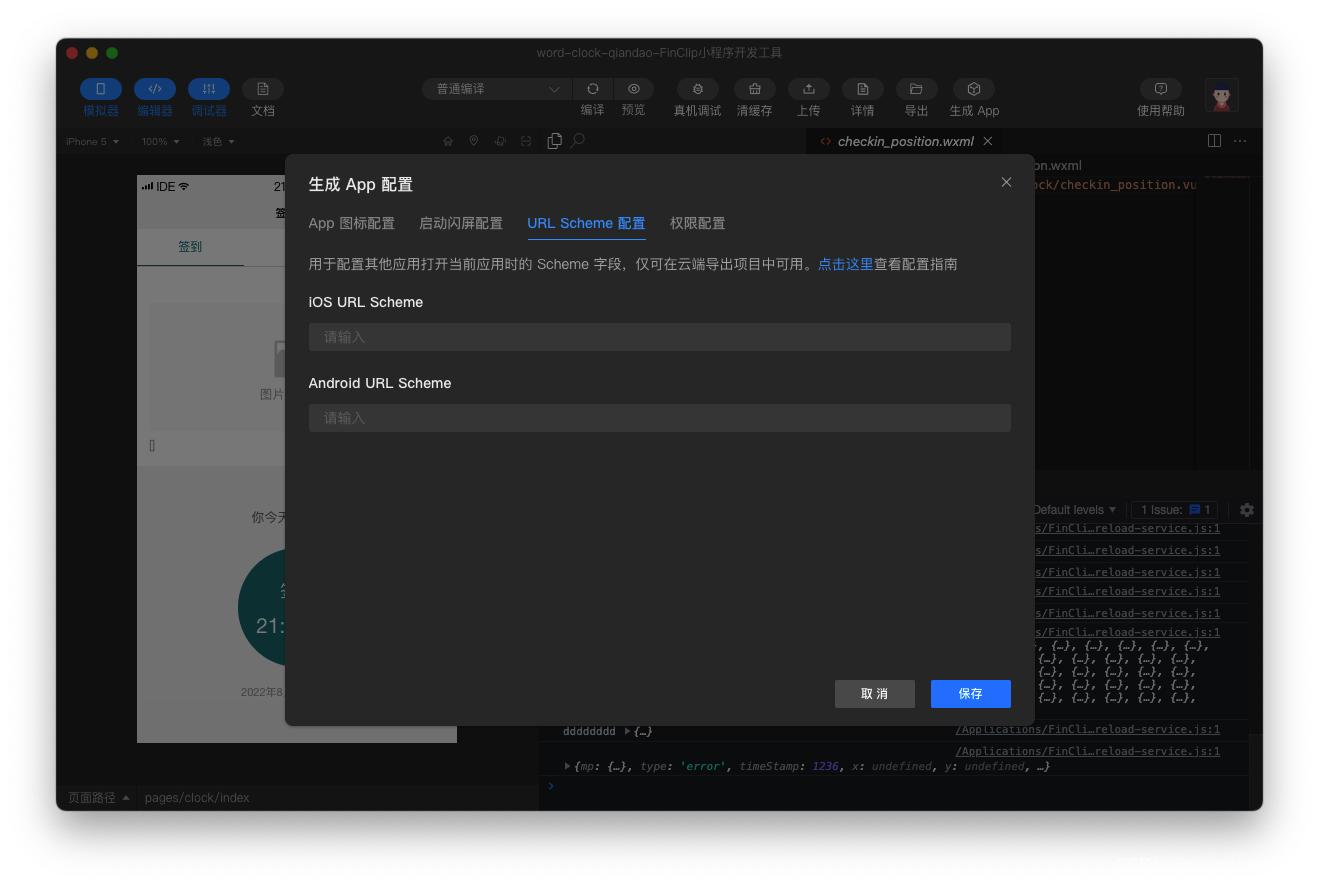The width and height of the screenshot is (1319, 885).
Task: Open the 普通编译 compile mode dropdown
Action: (497, 89)
